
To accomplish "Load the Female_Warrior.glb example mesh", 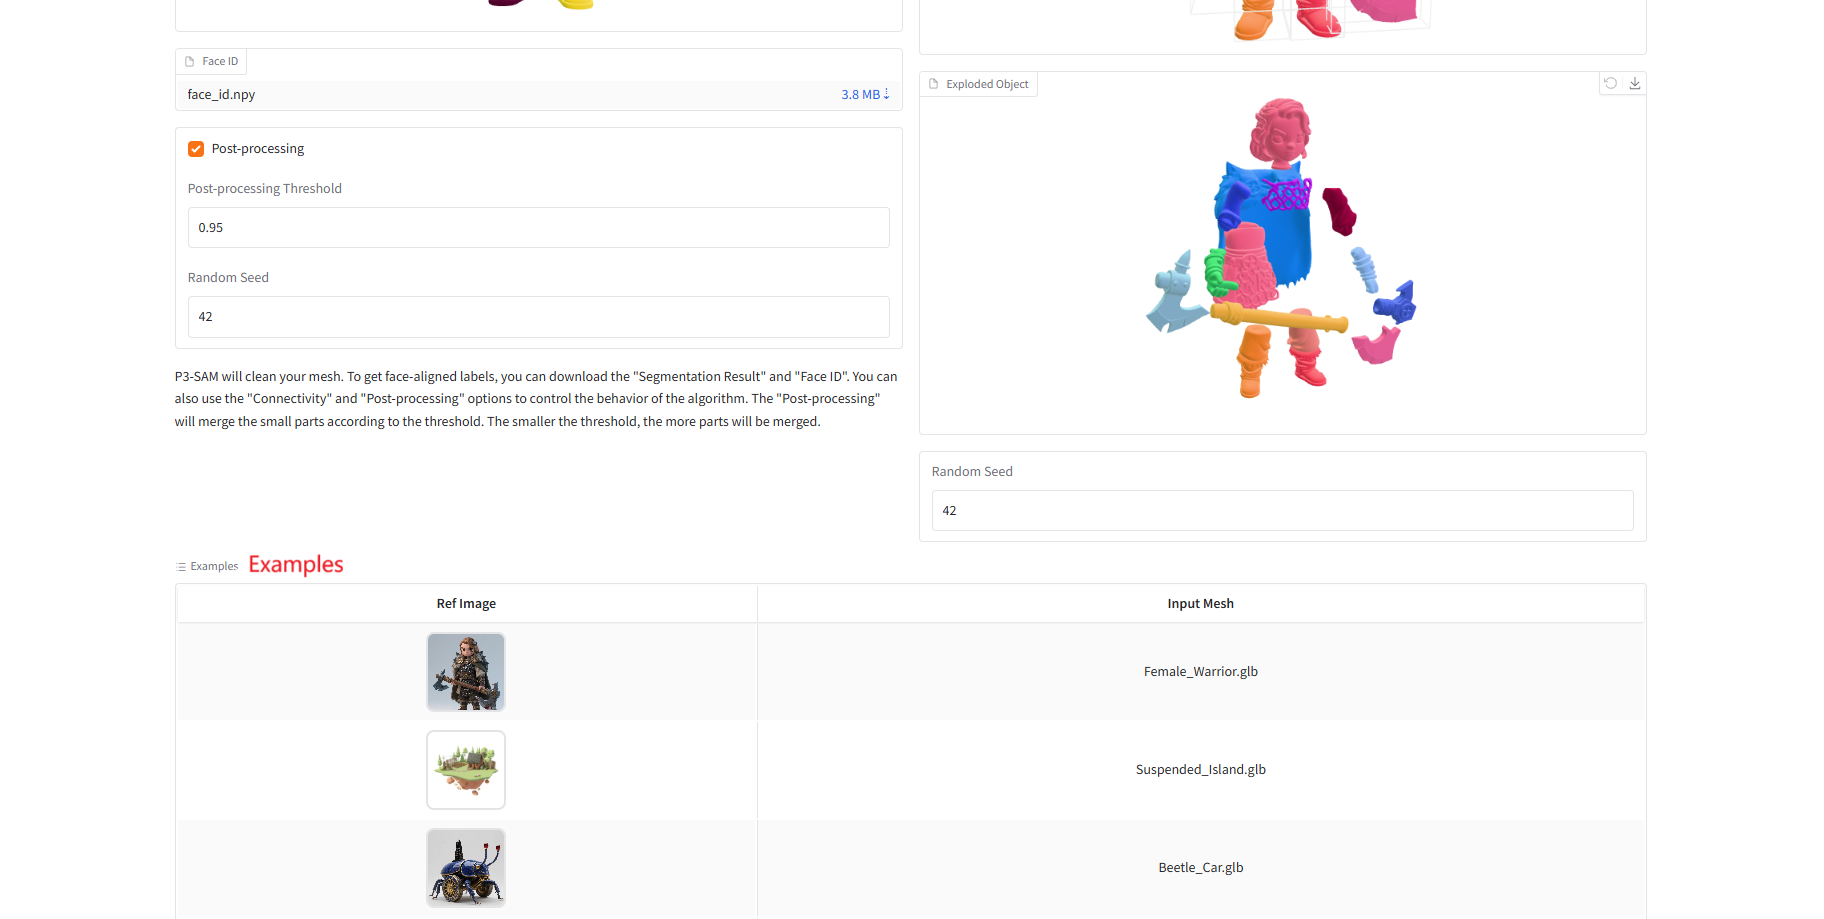I will click(1200, 672).
